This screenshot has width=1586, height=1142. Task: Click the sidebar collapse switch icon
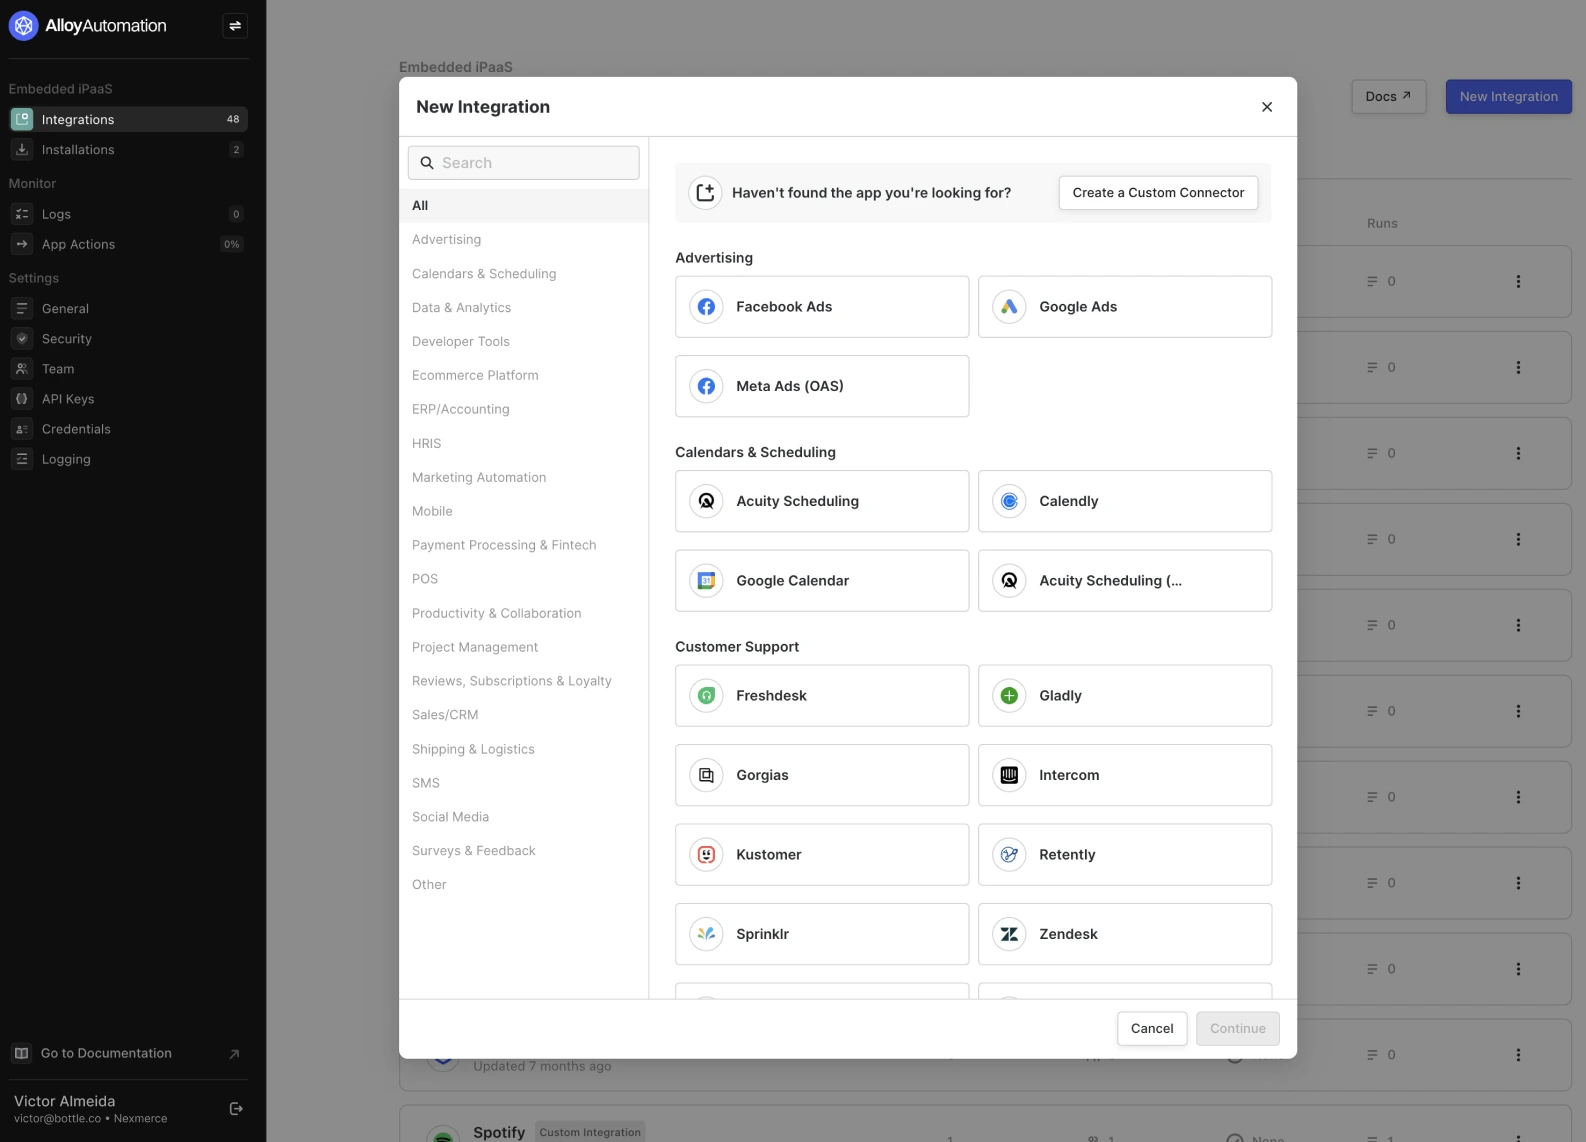235,26
